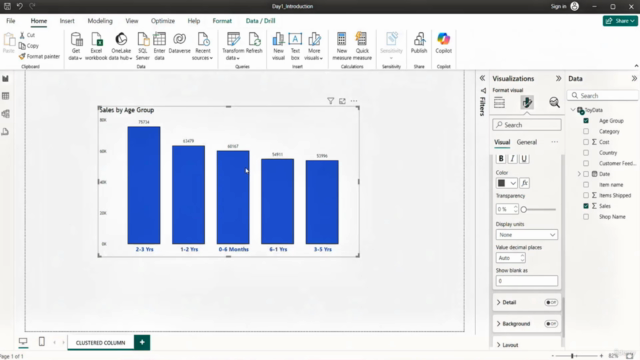The width and height of the screenshot is (640, 360).
Task: Open the Data / Drill tab
Action: click(260, 21)
